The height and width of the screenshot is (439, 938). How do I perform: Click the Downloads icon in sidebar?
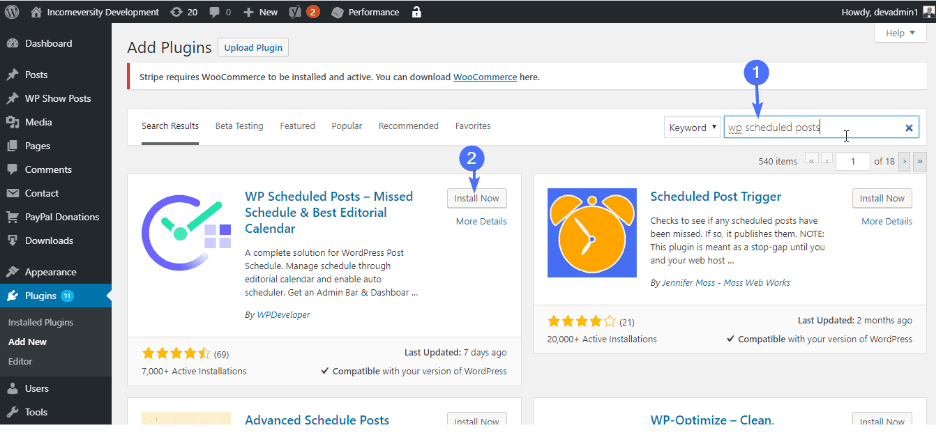pyautogui.click(x=13, y=240)
